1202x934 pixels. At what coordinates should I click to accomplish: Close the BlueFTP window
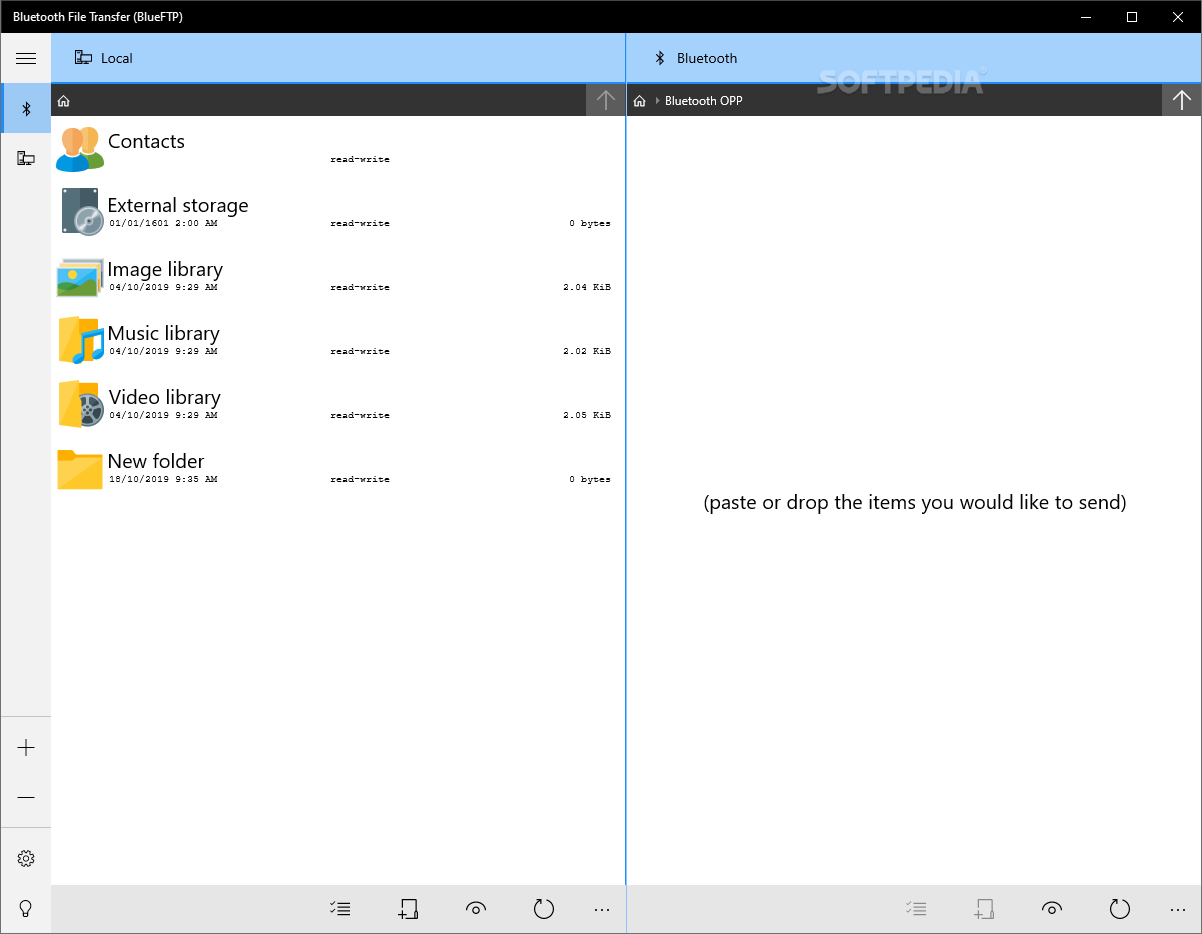pos(1178,17)
